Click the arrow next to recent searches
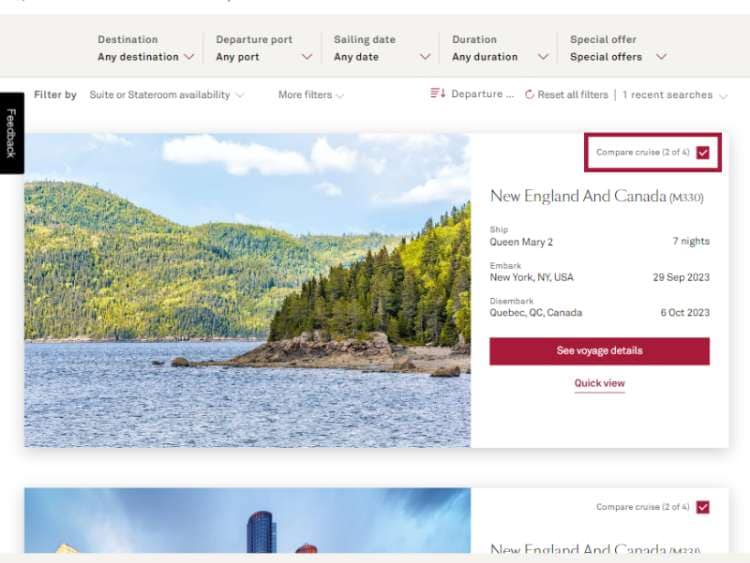The image size is (750, 563). coord(723,96)
